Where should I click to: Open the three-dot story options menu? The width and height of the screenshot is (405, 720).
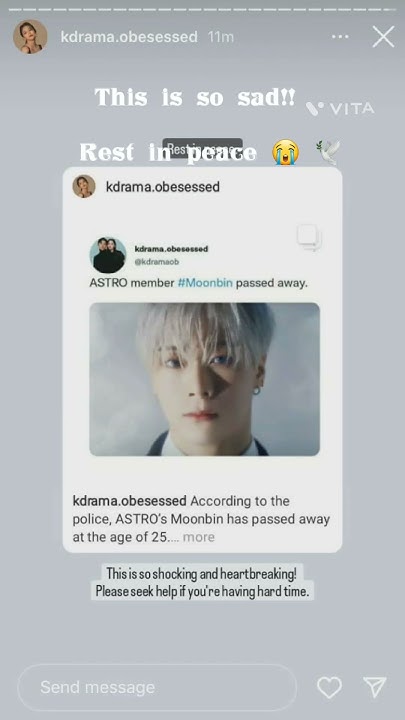tap(340, 37)
